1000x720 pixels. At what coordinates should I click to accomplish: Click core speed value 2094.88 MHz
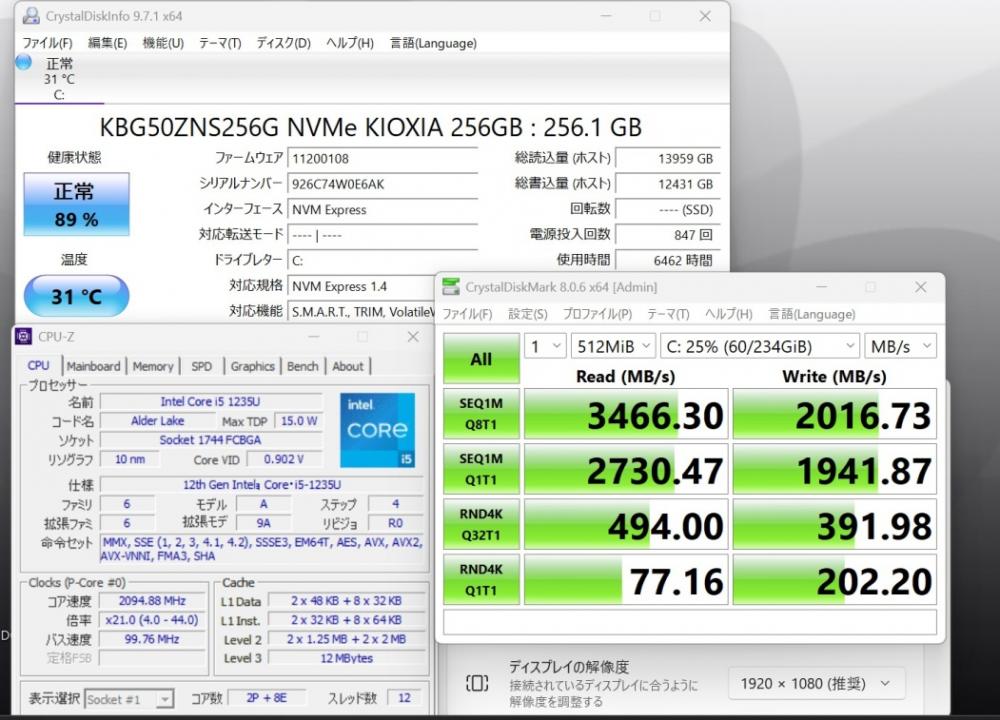click(152, 601)
